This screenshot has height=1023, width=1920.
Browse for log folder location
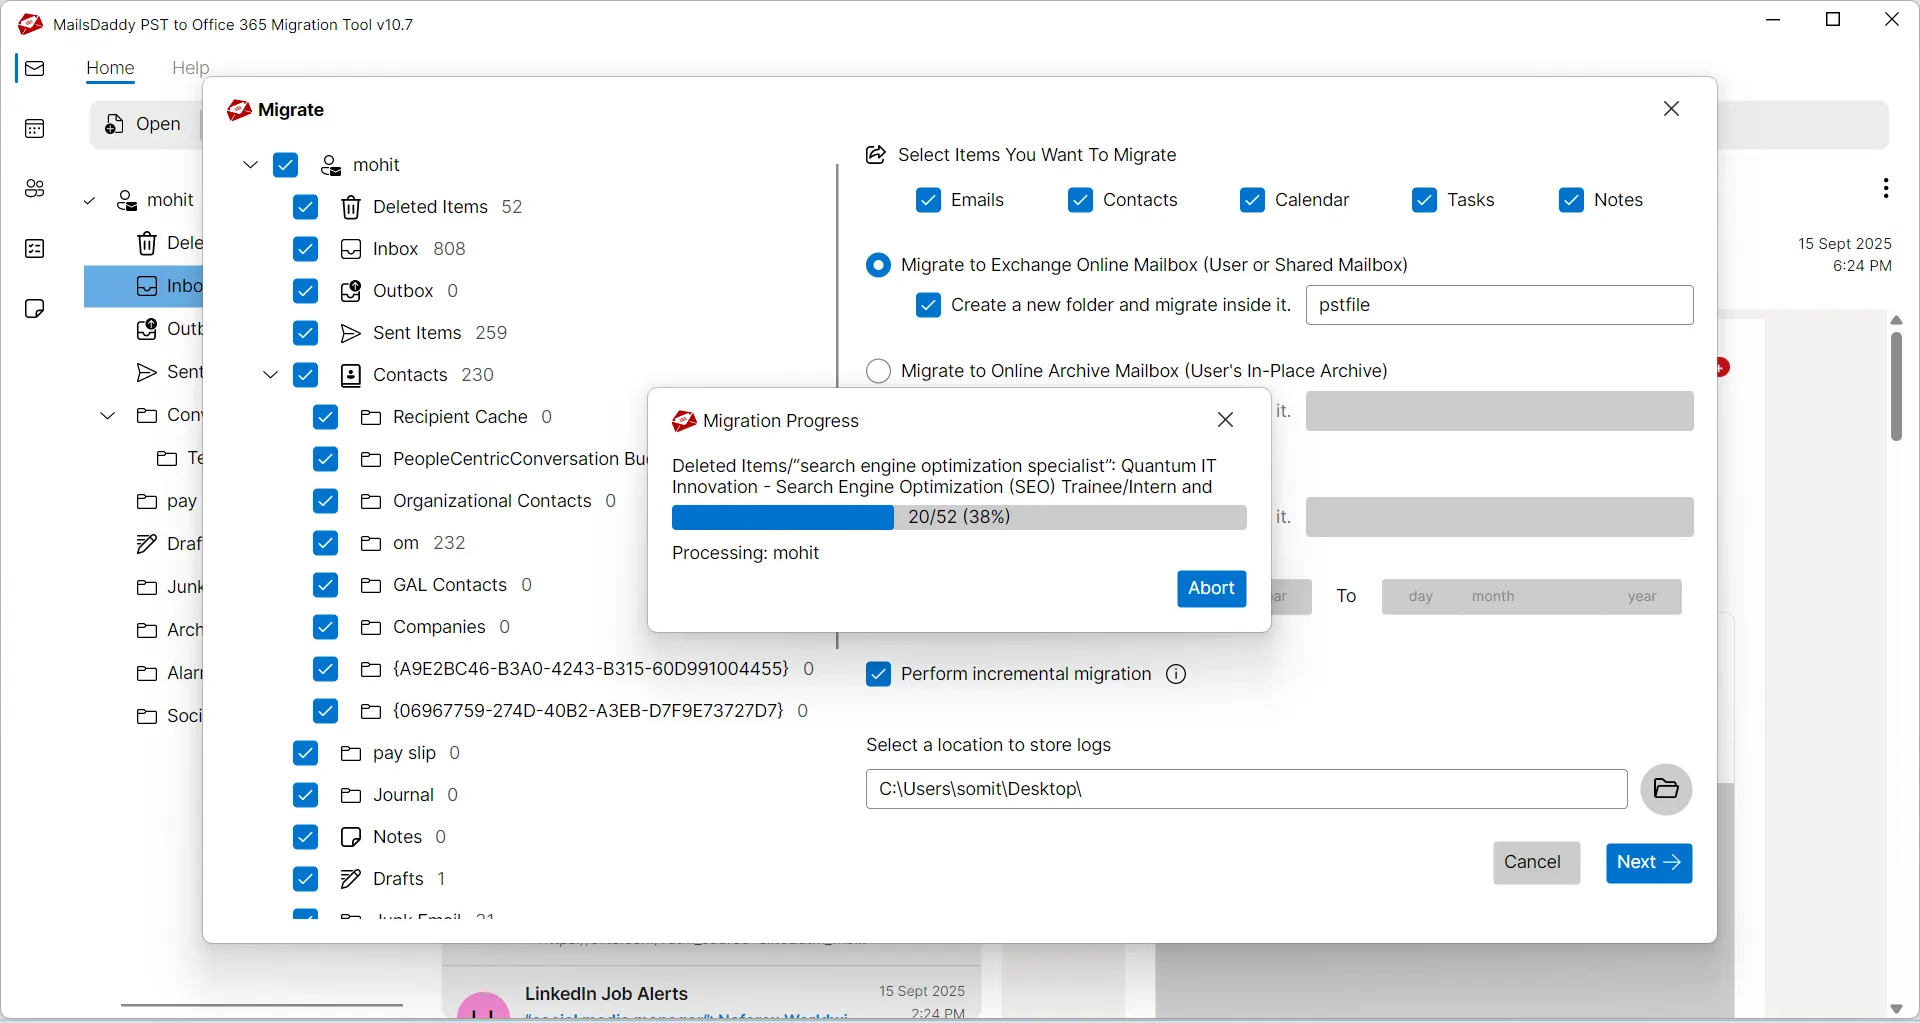coord(1666,789)
